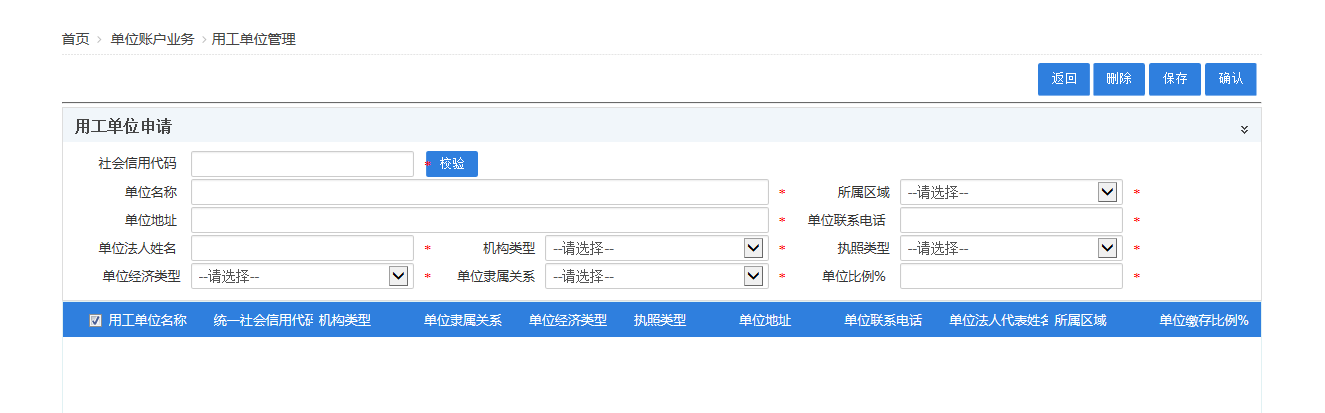Click the 所属区域 table column header

pos(1080,320)
